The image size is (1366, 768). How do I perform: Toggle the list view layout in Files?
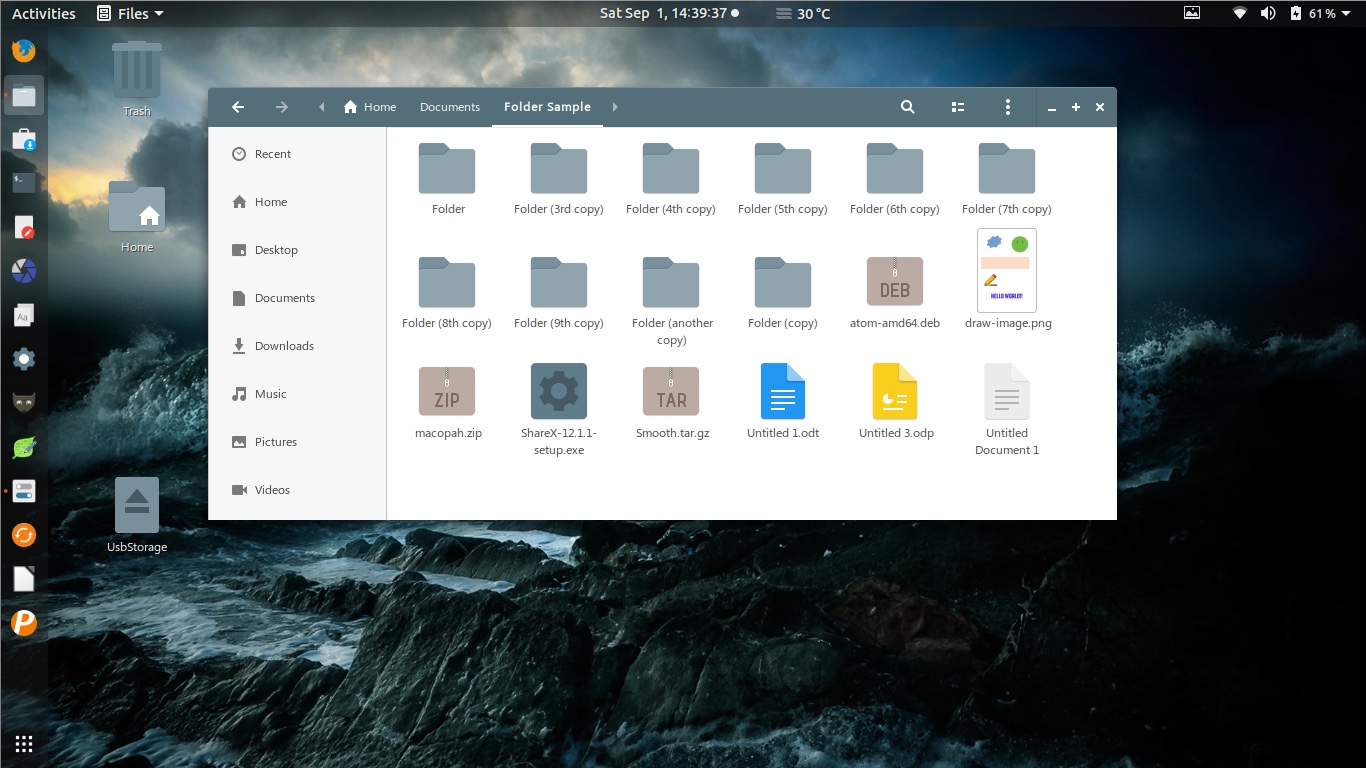coord(957,107)
